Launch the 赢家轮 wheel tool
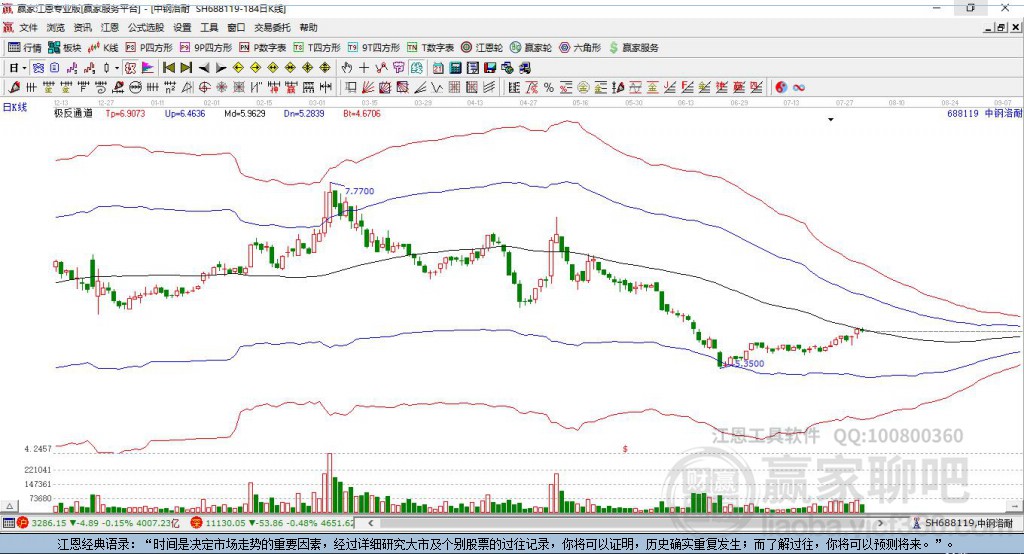Viewport: 1024px width, 554px height. 531,48
